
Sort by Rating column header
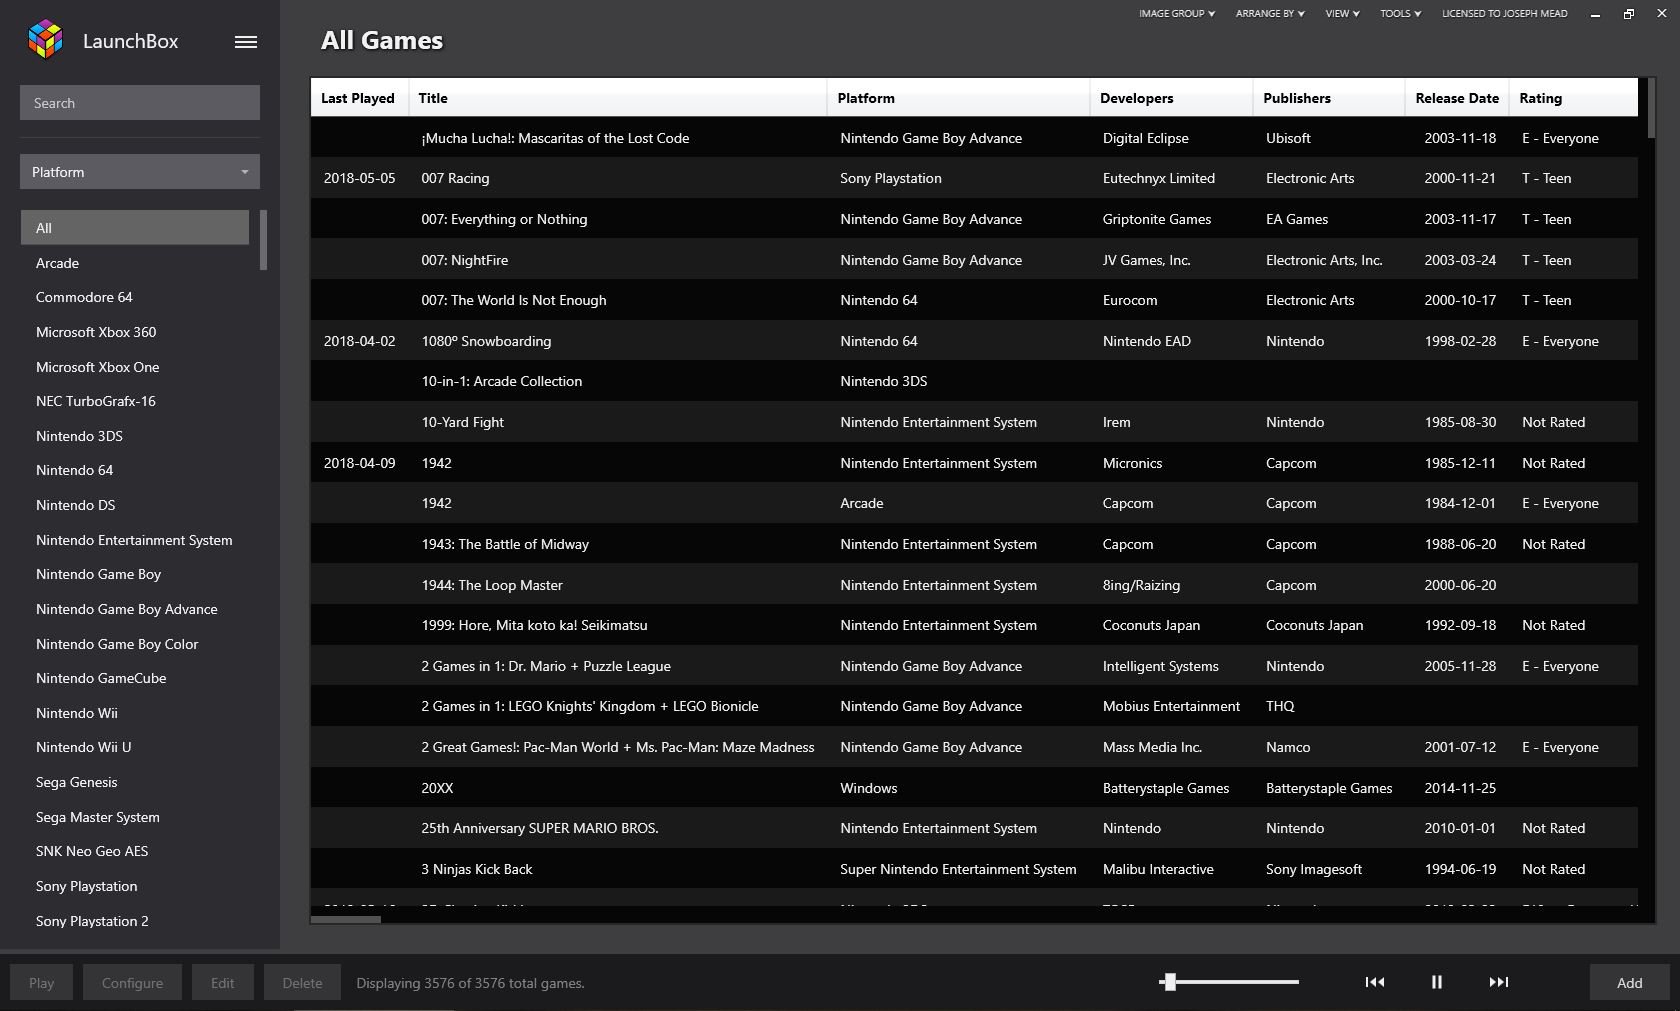(1574, 98)
